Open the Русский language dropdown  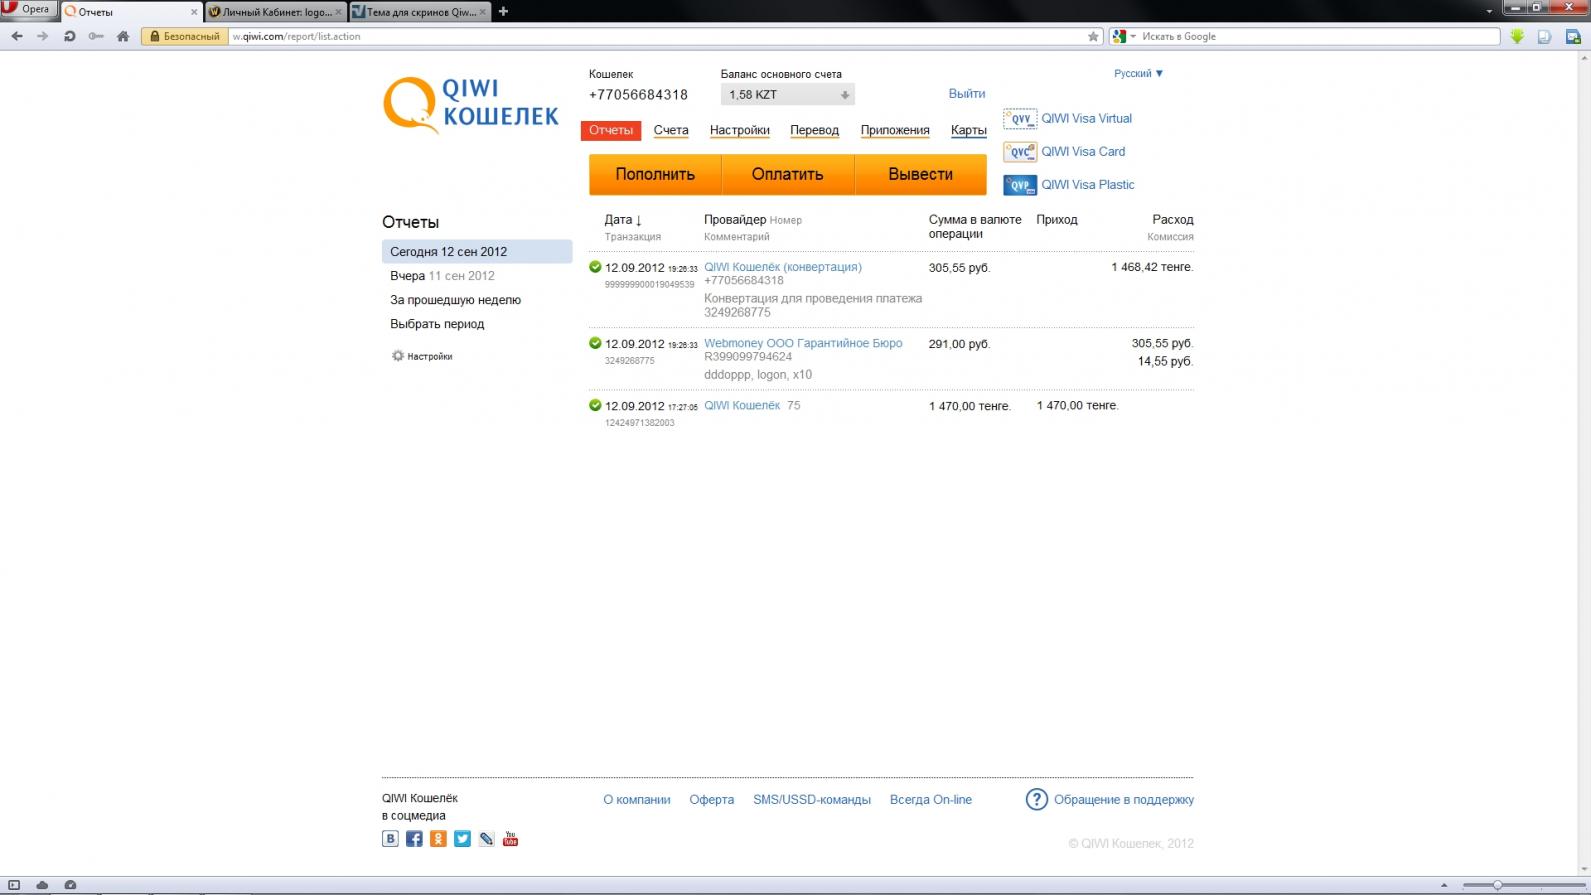(x=1138, y=73)
